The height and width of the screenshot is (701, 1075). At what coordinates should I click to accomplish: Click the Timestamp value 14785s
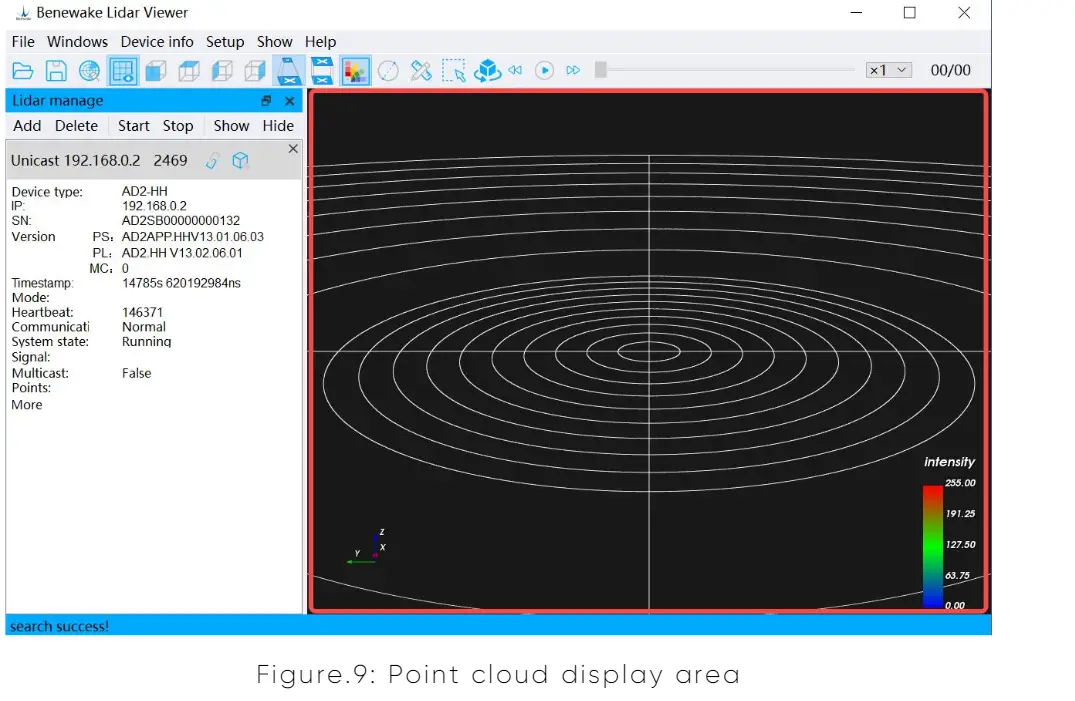click(182, 283)
